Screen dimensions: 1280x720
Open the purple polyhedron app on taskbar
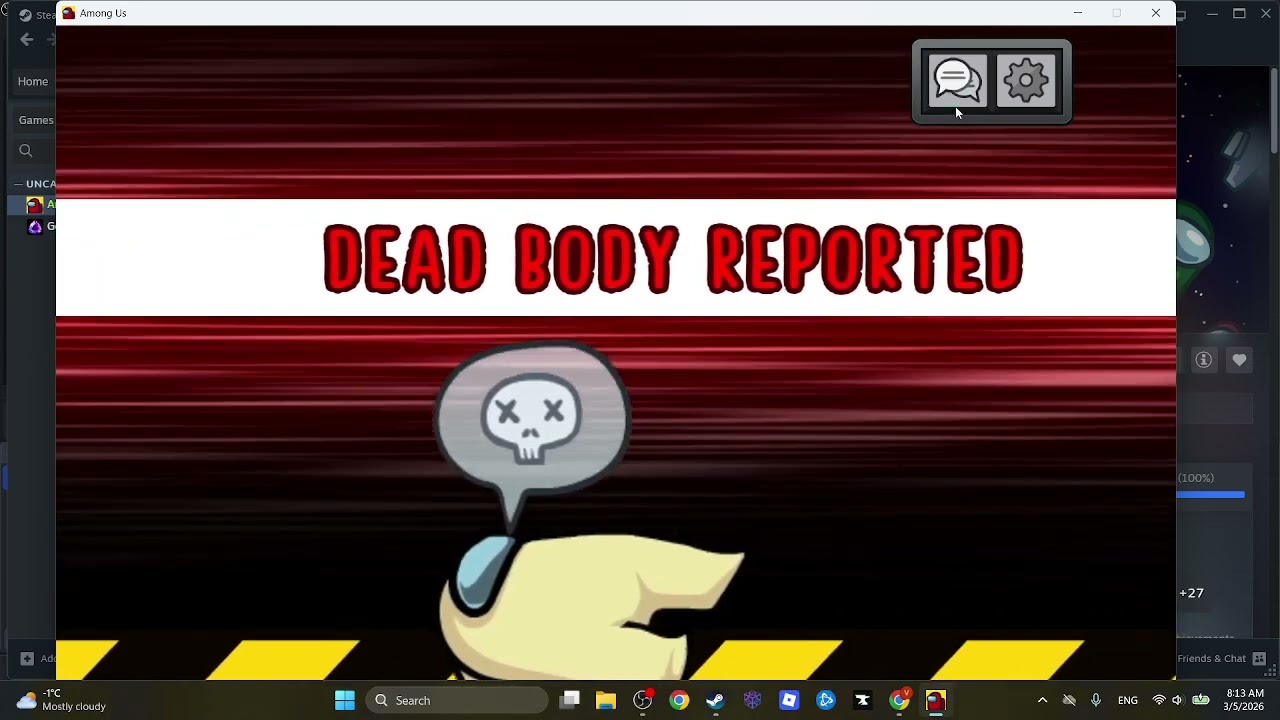pos(752,700)
